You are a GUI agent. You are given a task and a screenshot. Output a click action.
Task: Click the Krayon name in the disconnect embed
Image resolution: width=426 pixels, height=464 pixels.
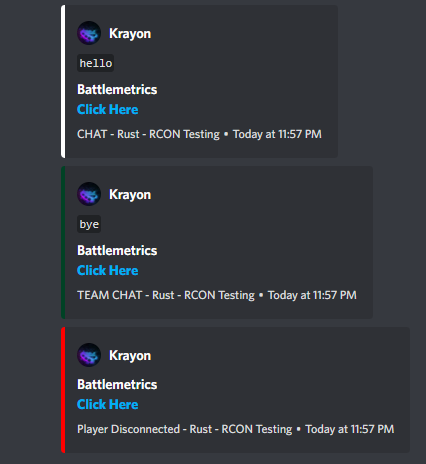[130, 356]
